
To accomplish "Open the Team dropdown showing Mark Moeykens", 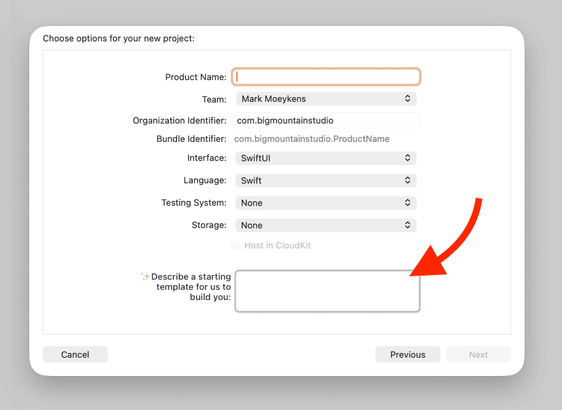I will click(x=326, y=99).
